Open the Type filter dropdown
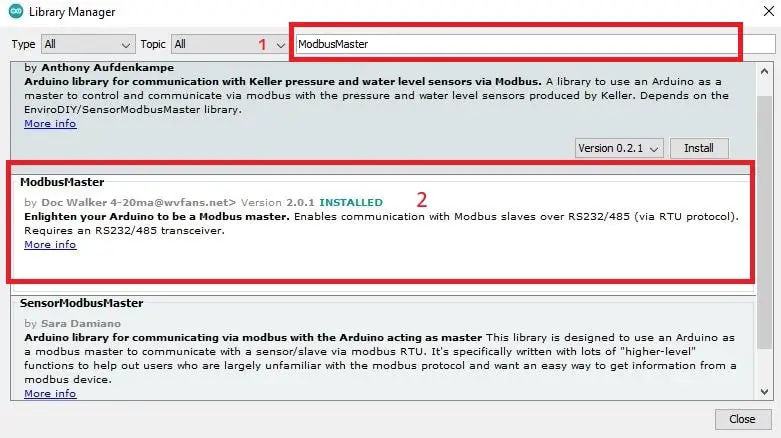Screen dimensions: 781x438 88,44
